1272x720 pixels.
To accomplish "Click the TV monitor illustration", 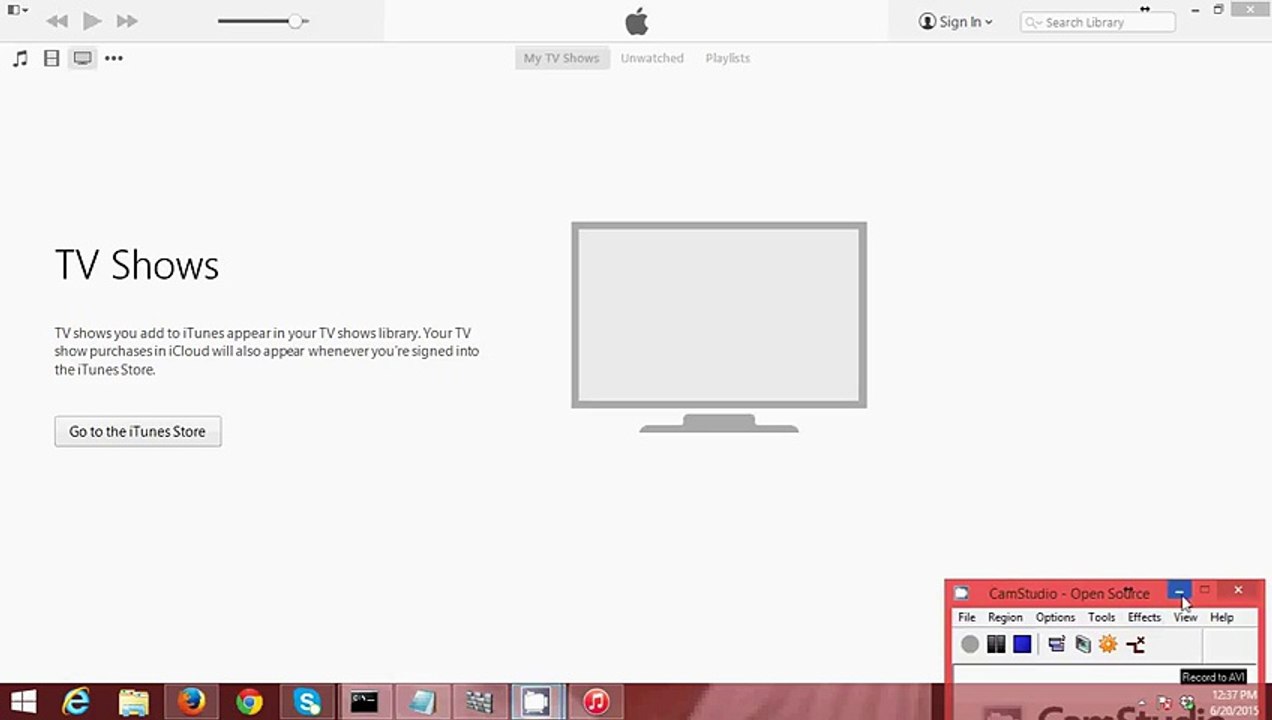I will coord(719,327).
